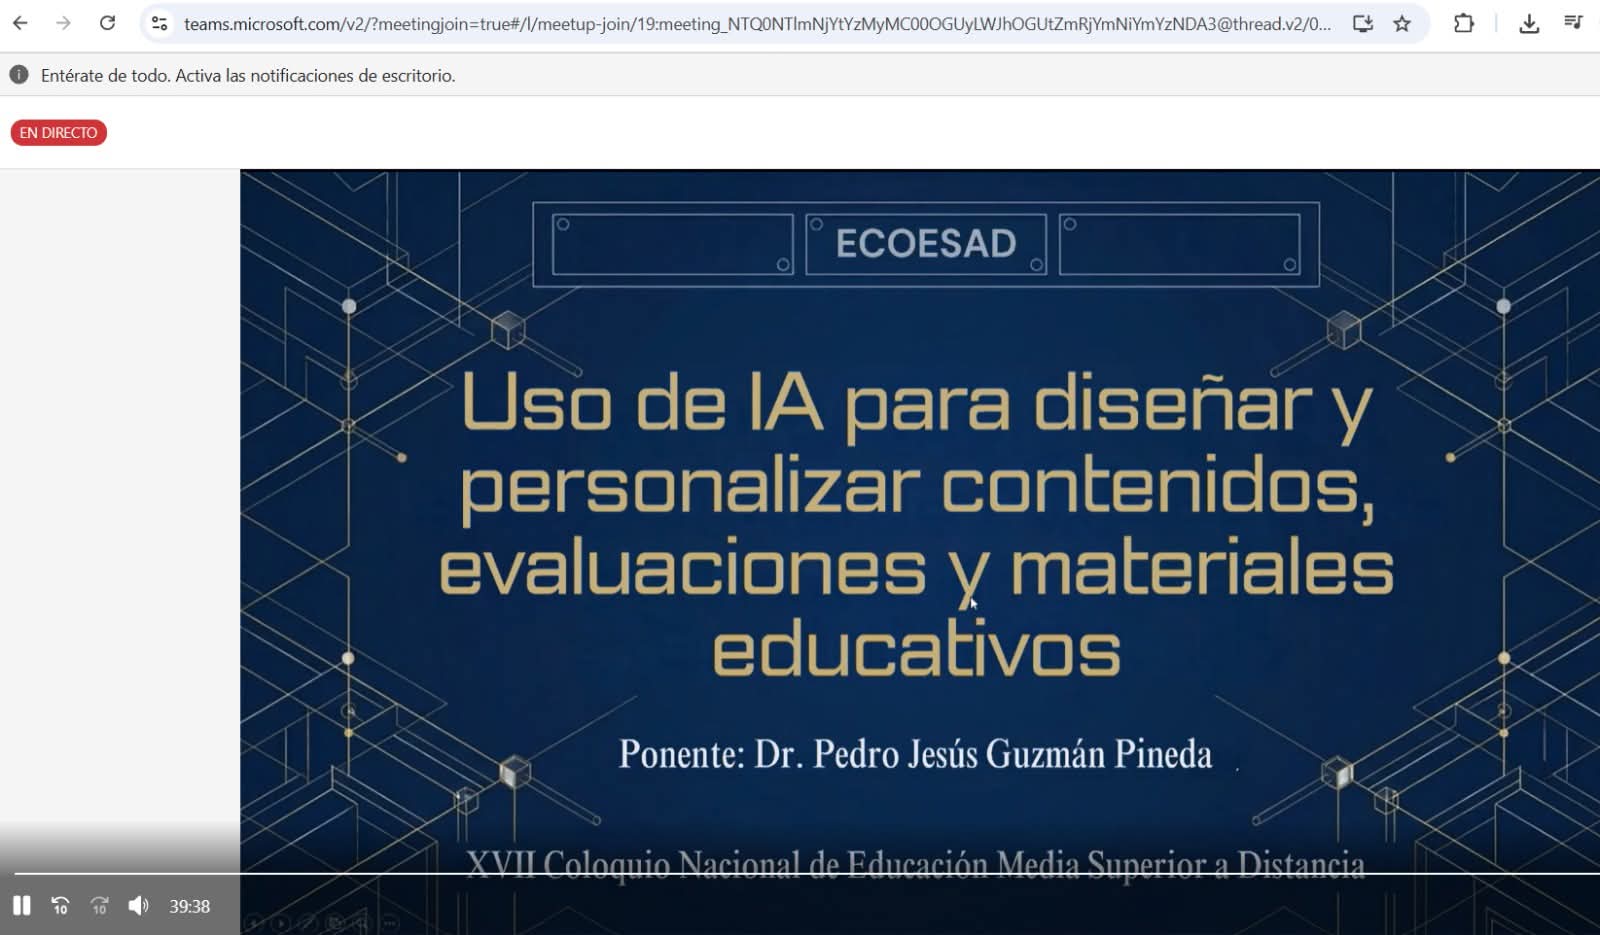Click the presenter name Pedro Jesús Guzmán Pineda
Image resolution: width=1600 pixels, height=935 pixels.
coord(983,753)
